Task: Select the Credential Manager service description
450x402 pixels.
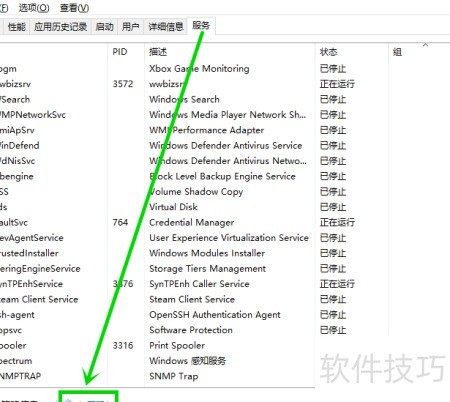Action: point(191,222)
